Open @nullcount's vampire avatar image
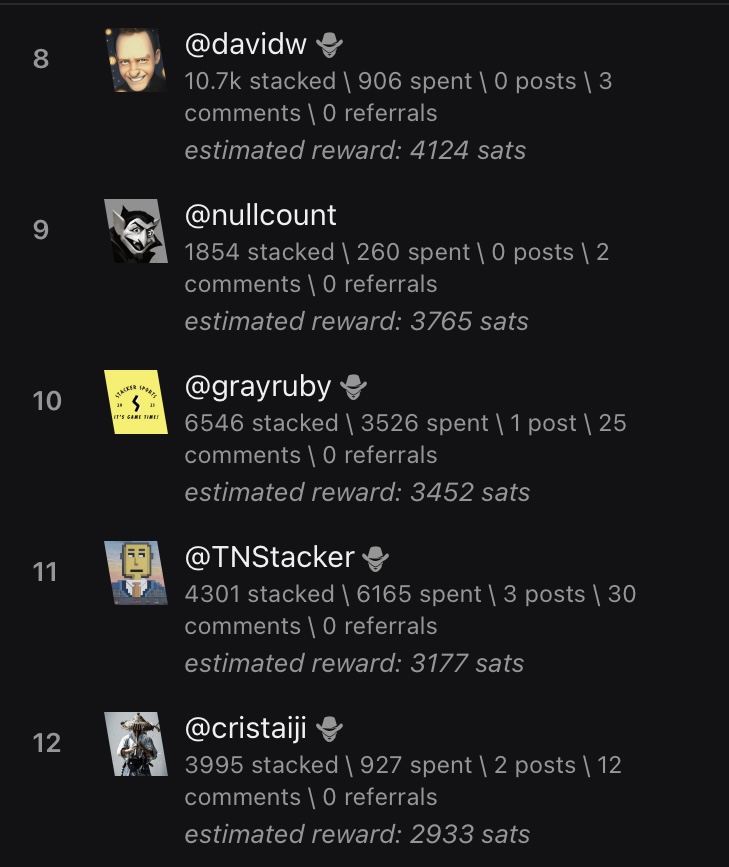Viewport: 729px width, 867px height. pyautogui.click(x=136, y=231)
